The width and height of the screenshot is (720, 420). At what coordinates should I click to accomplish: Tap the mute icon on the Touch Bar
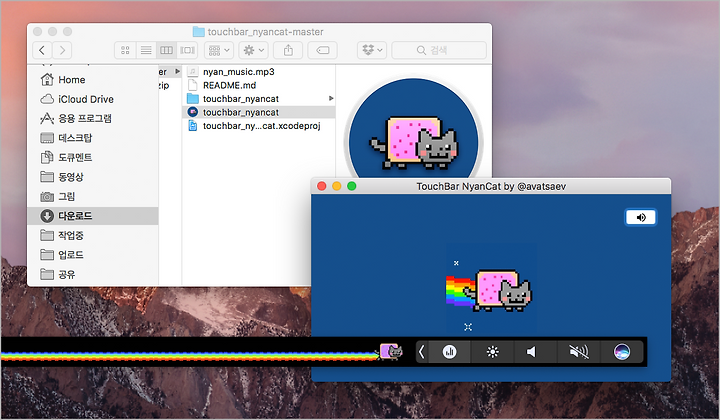tap(579, 352)
